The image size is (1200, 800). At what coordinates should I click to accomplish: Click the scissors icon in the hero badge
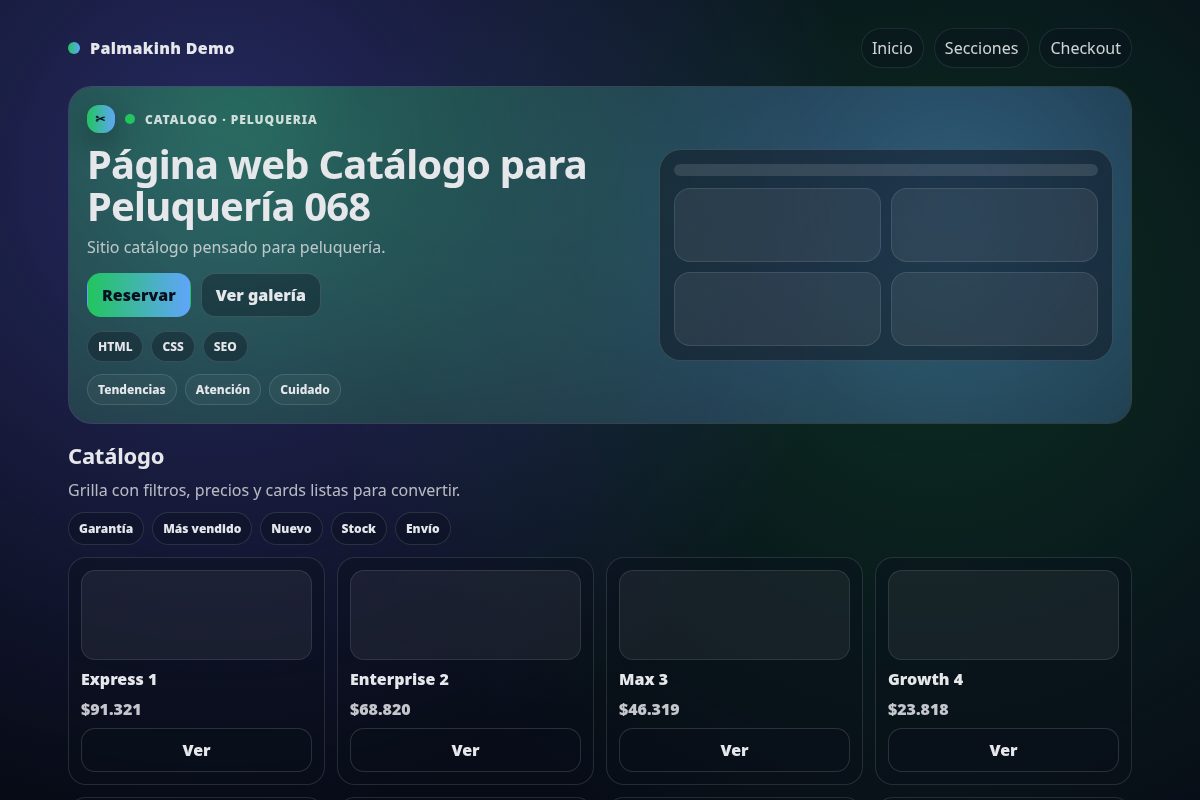click(x=101, y=118)
